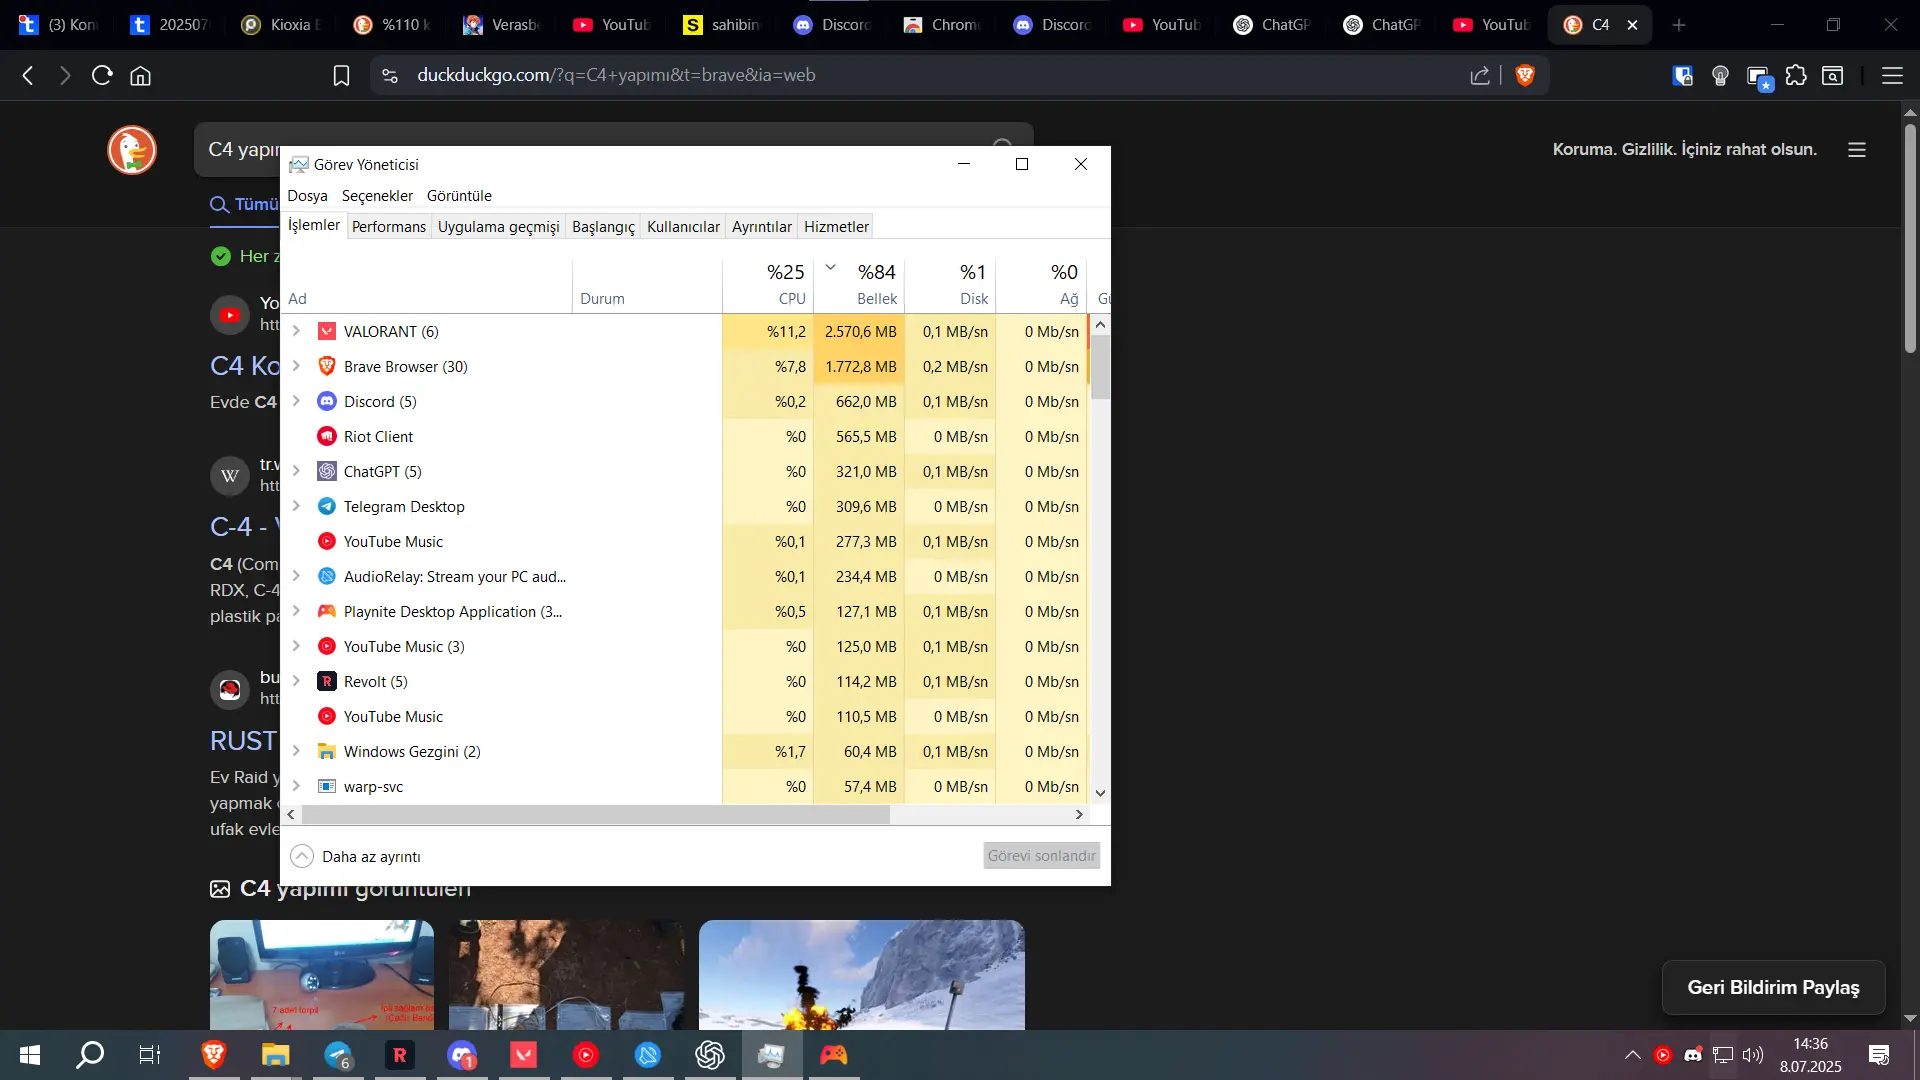Expand the VALORANT (6) process group
The width and height of the screenshot is (1920, 1080).
(296, 331)
